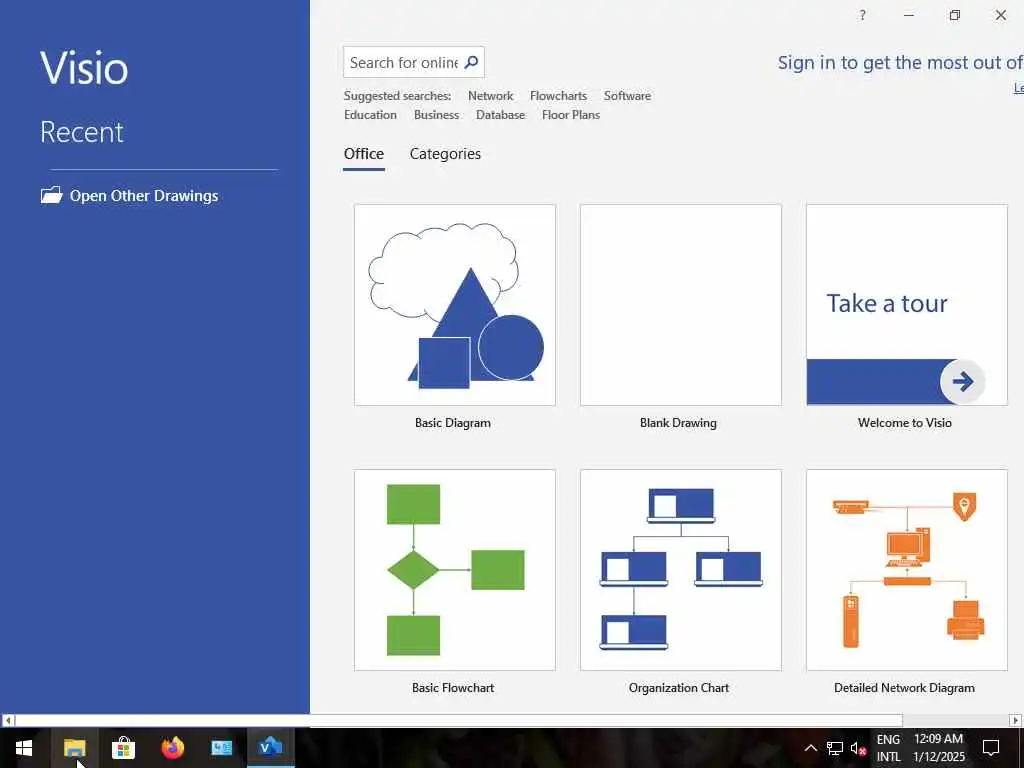The width and height of the screenshot is (1024, 768).
Task: Click the Open Other Drawings folder icon
Action: 52,195
